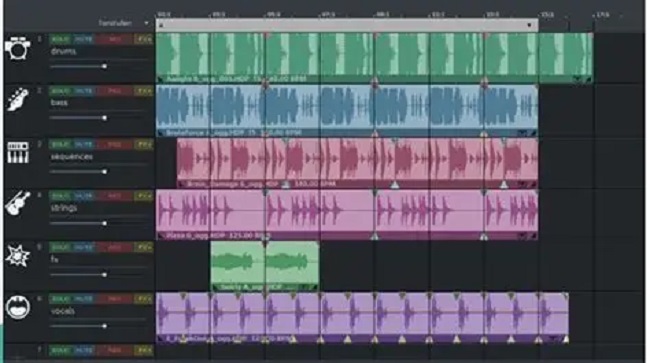This screenshot has height=363, width=650.
Task: Mute the bass track
Action: [x=83, y=91]
